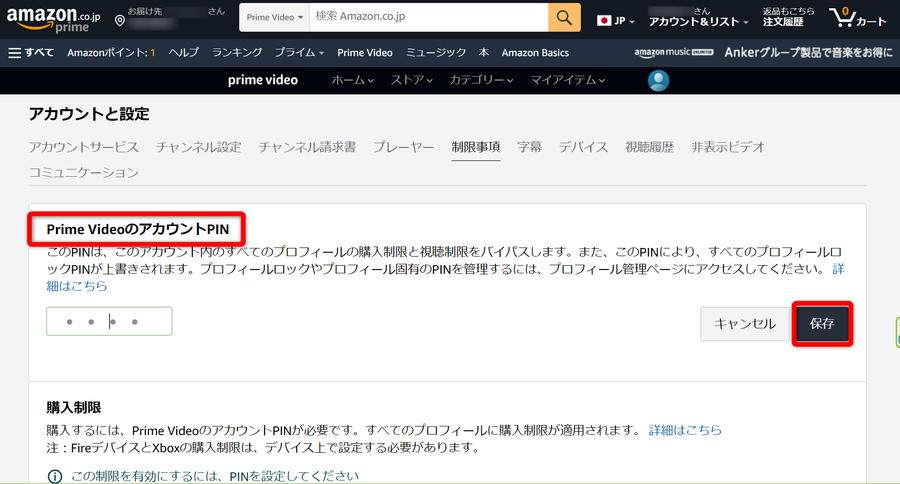
Task: Focus the PIN entry field
Action: click(109, 322)
